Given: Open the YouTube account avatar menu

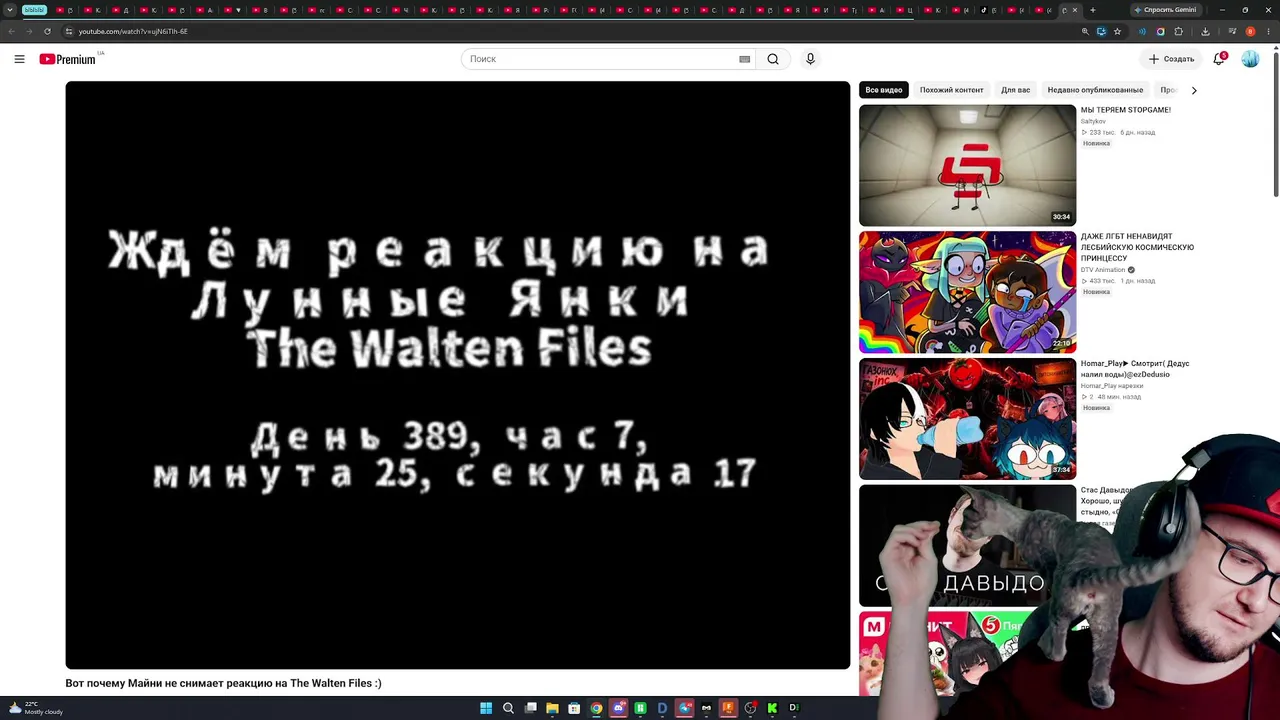Looking at the screenshot, I should 1250,59.
